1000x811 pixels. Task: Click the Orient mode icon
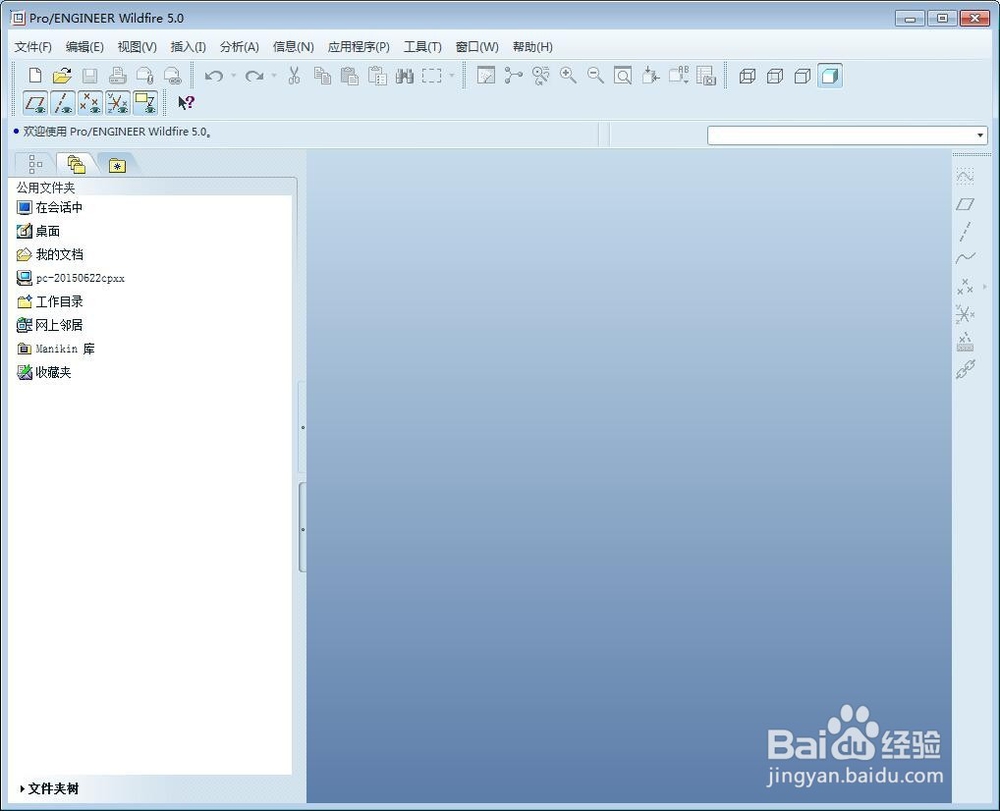click(541, 76)
